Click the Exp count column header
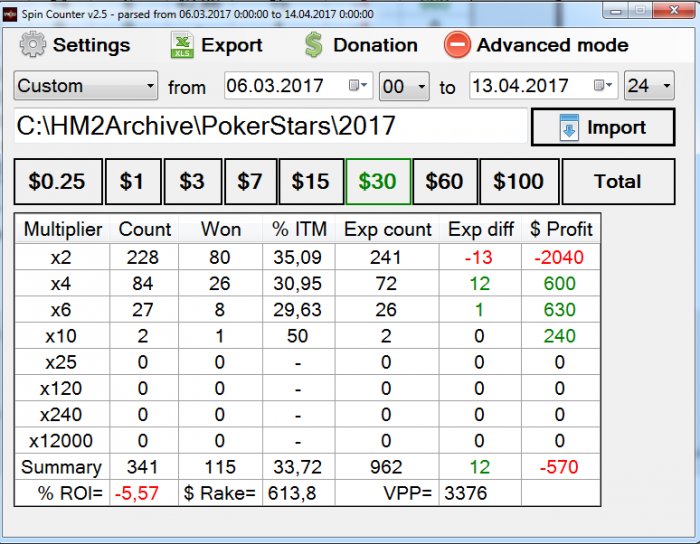Screen dimensions: 700x544 pos(388,229)
